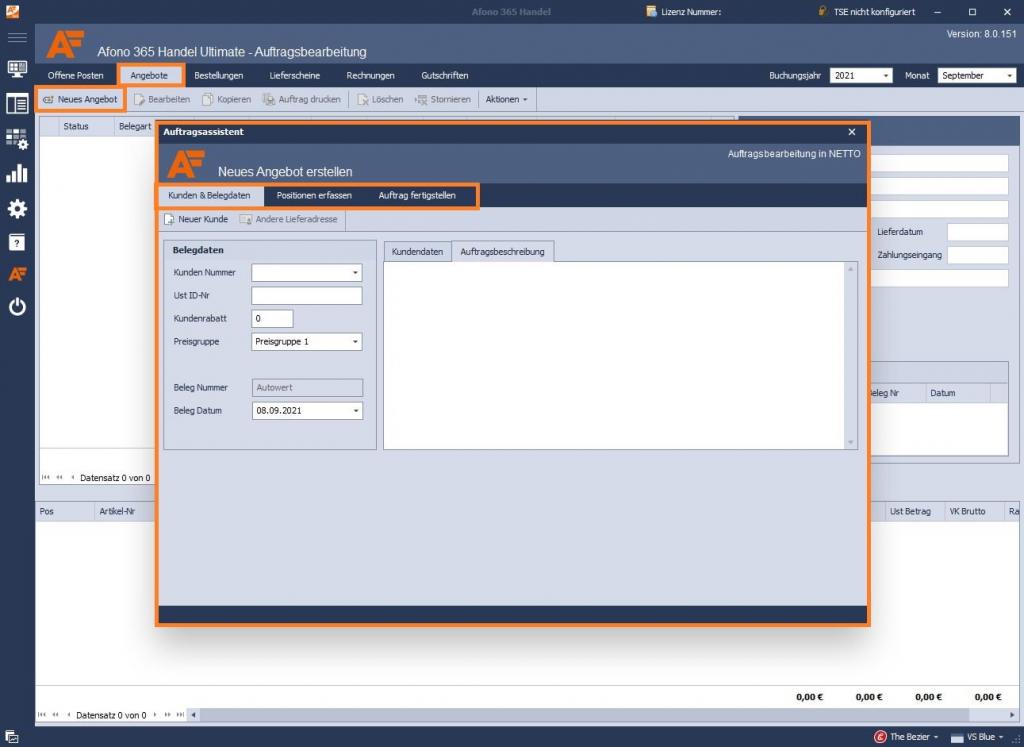Click the Löschen toolbar button
The image size is (1024, 747).
click(380, 99)
